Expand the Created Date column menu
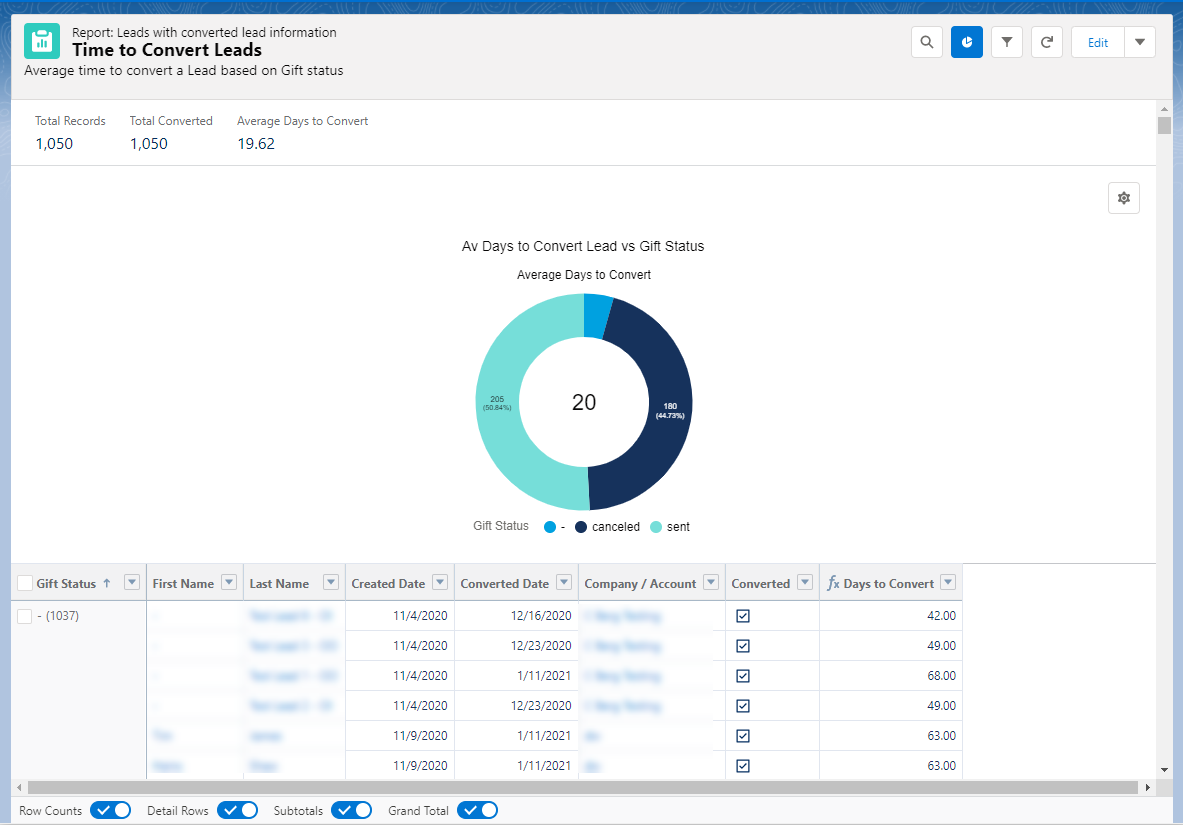1183x825 pixels. [441, 583]
